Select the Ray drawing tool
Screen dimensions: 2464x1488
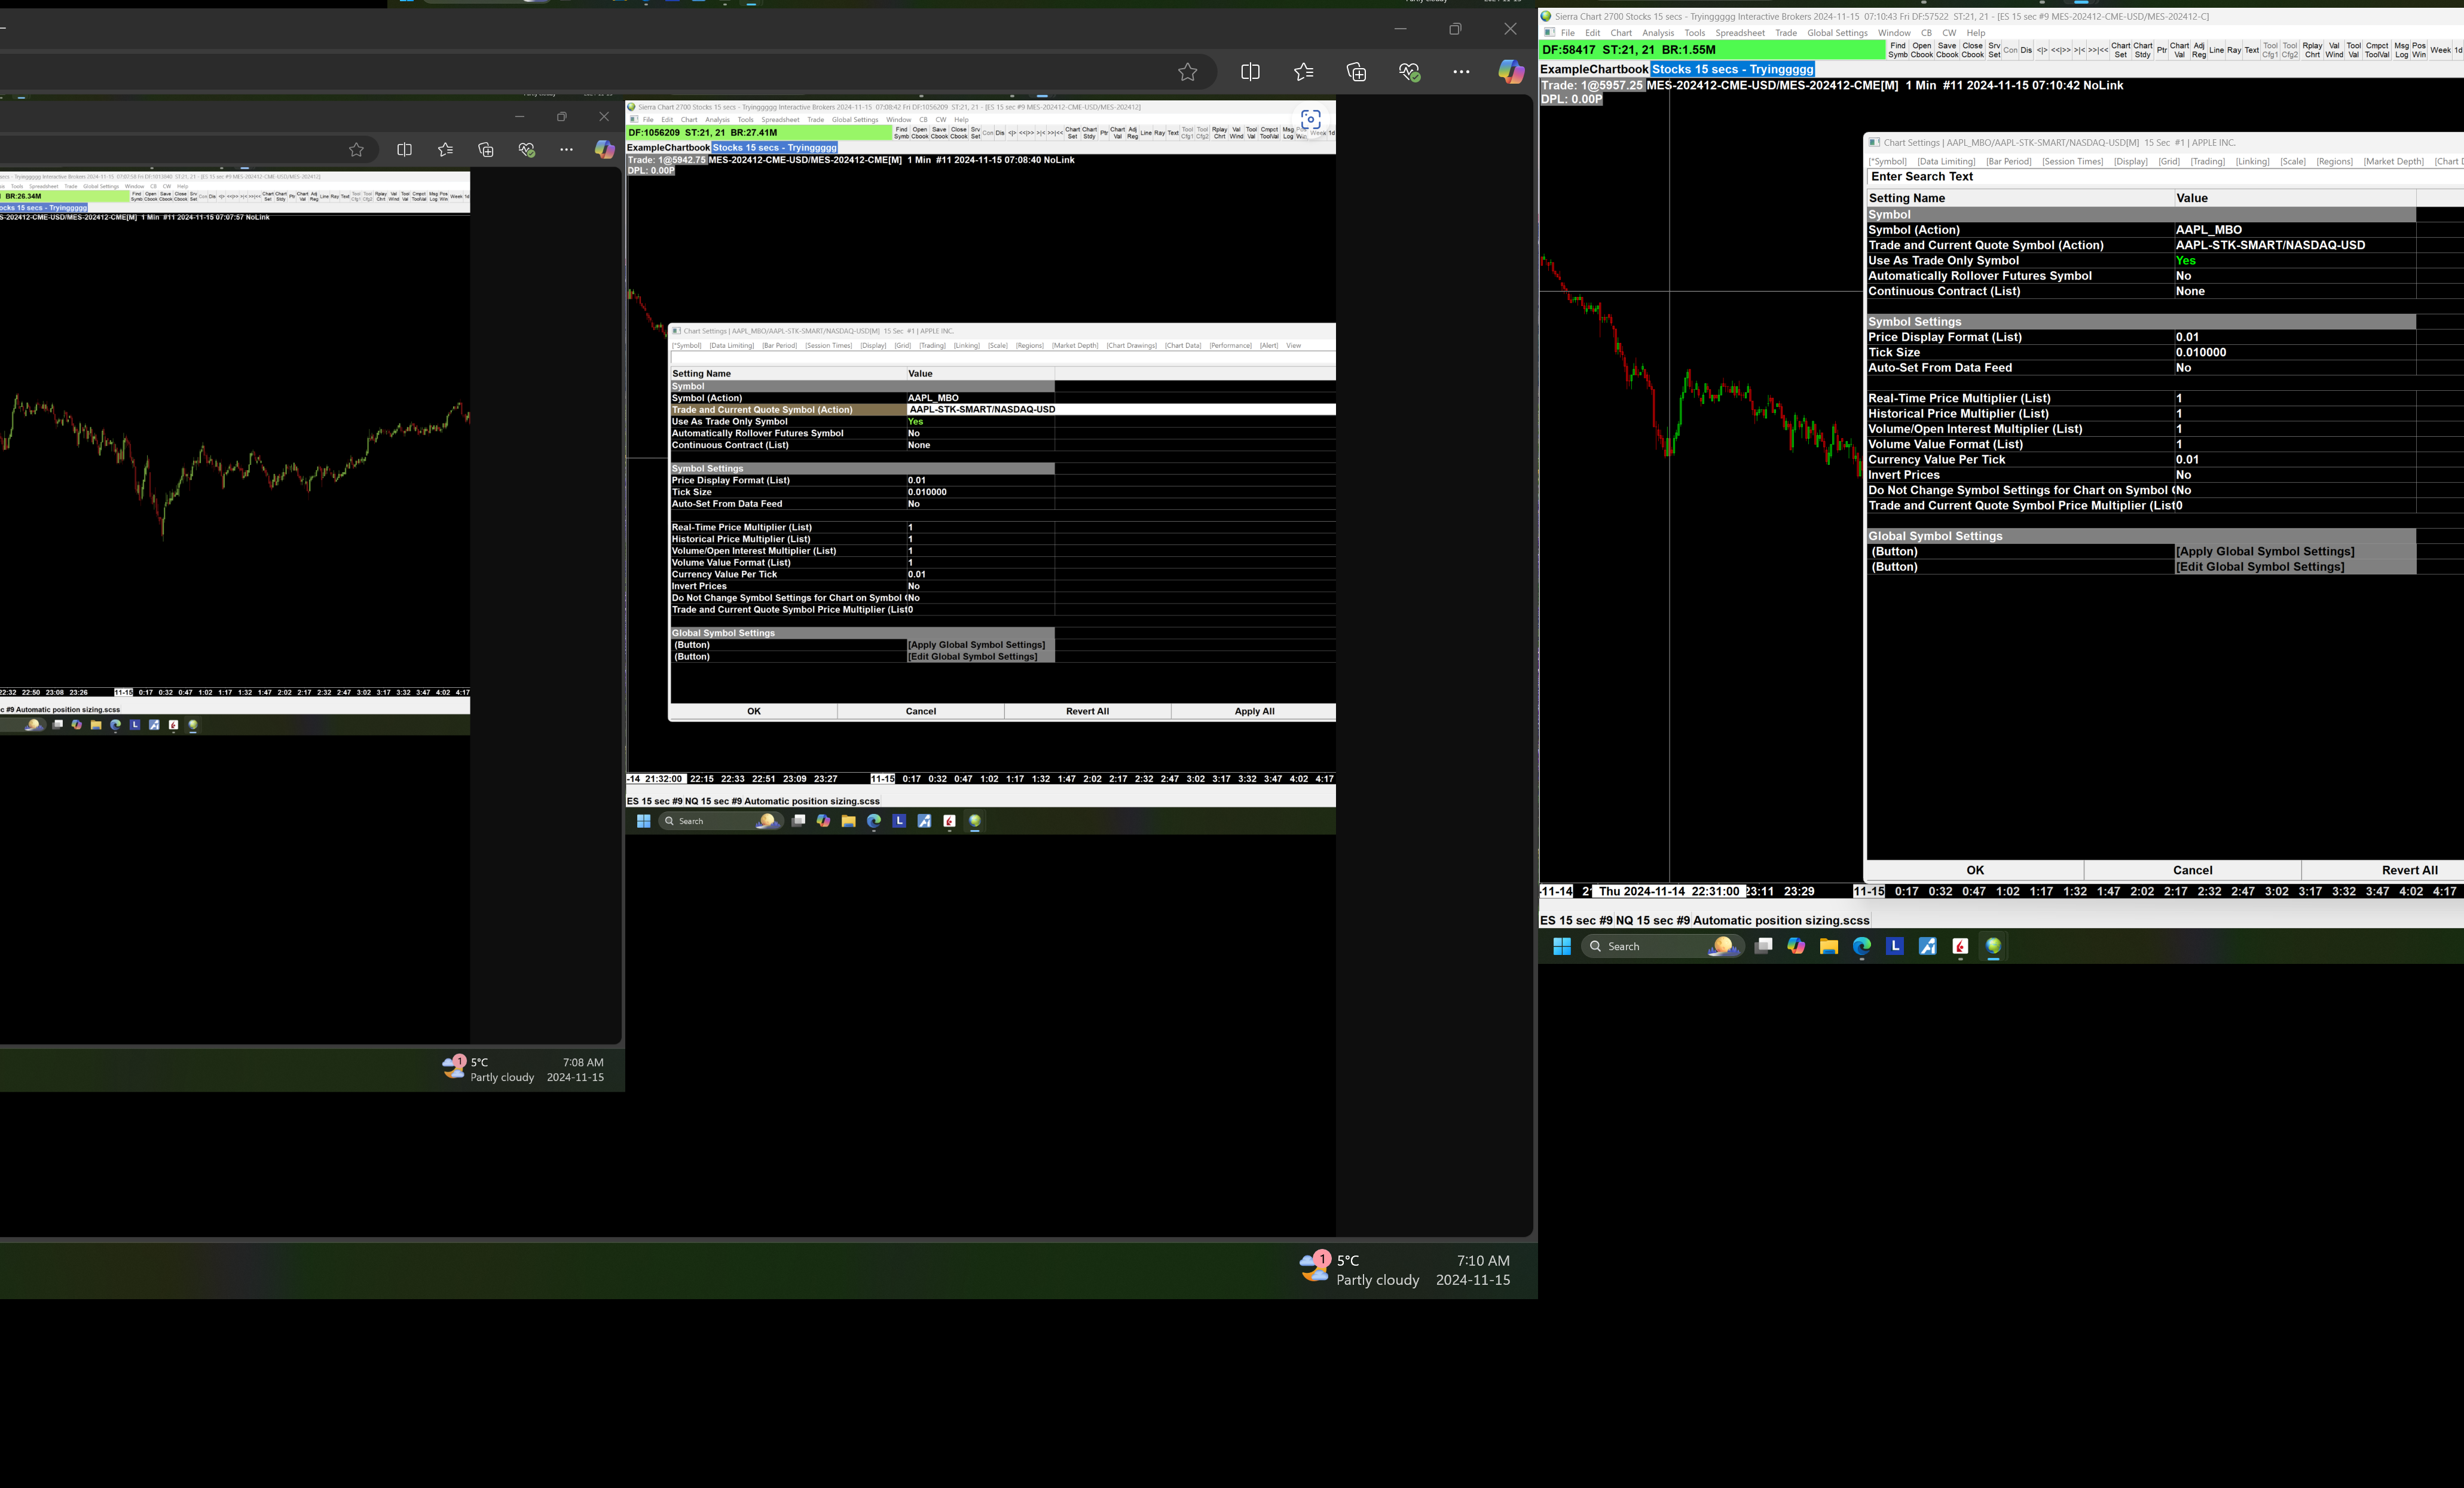(2234, 50)
